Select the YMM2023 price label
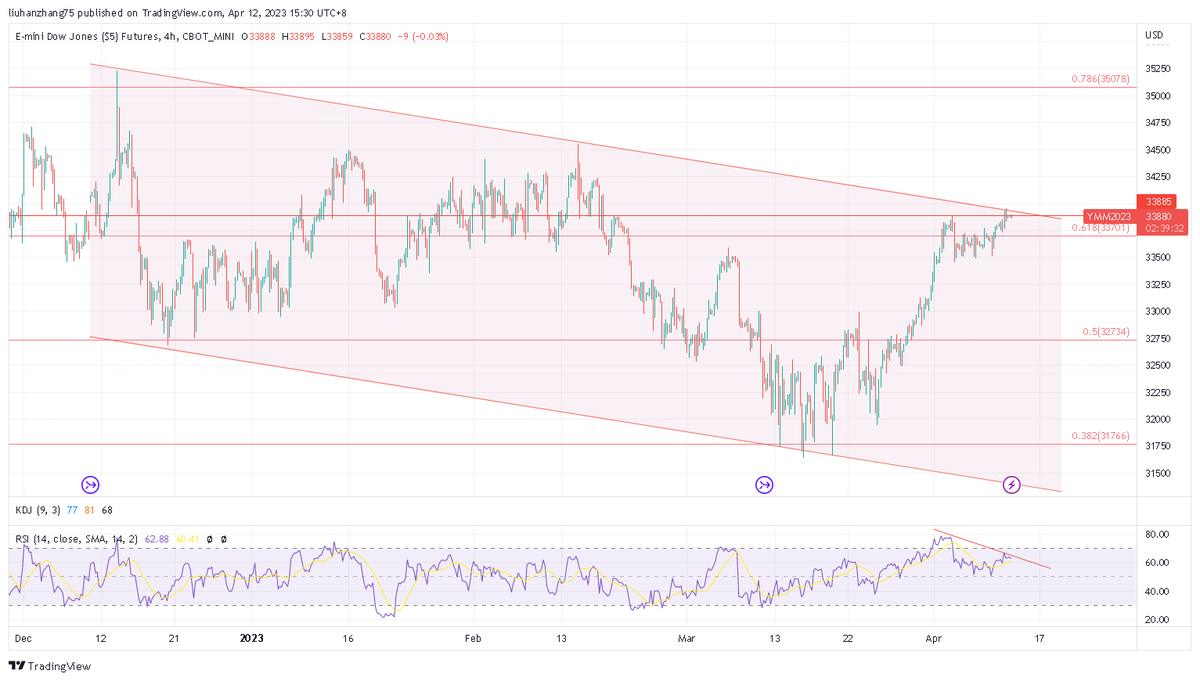1200x681 pixels. (1109, 216)
